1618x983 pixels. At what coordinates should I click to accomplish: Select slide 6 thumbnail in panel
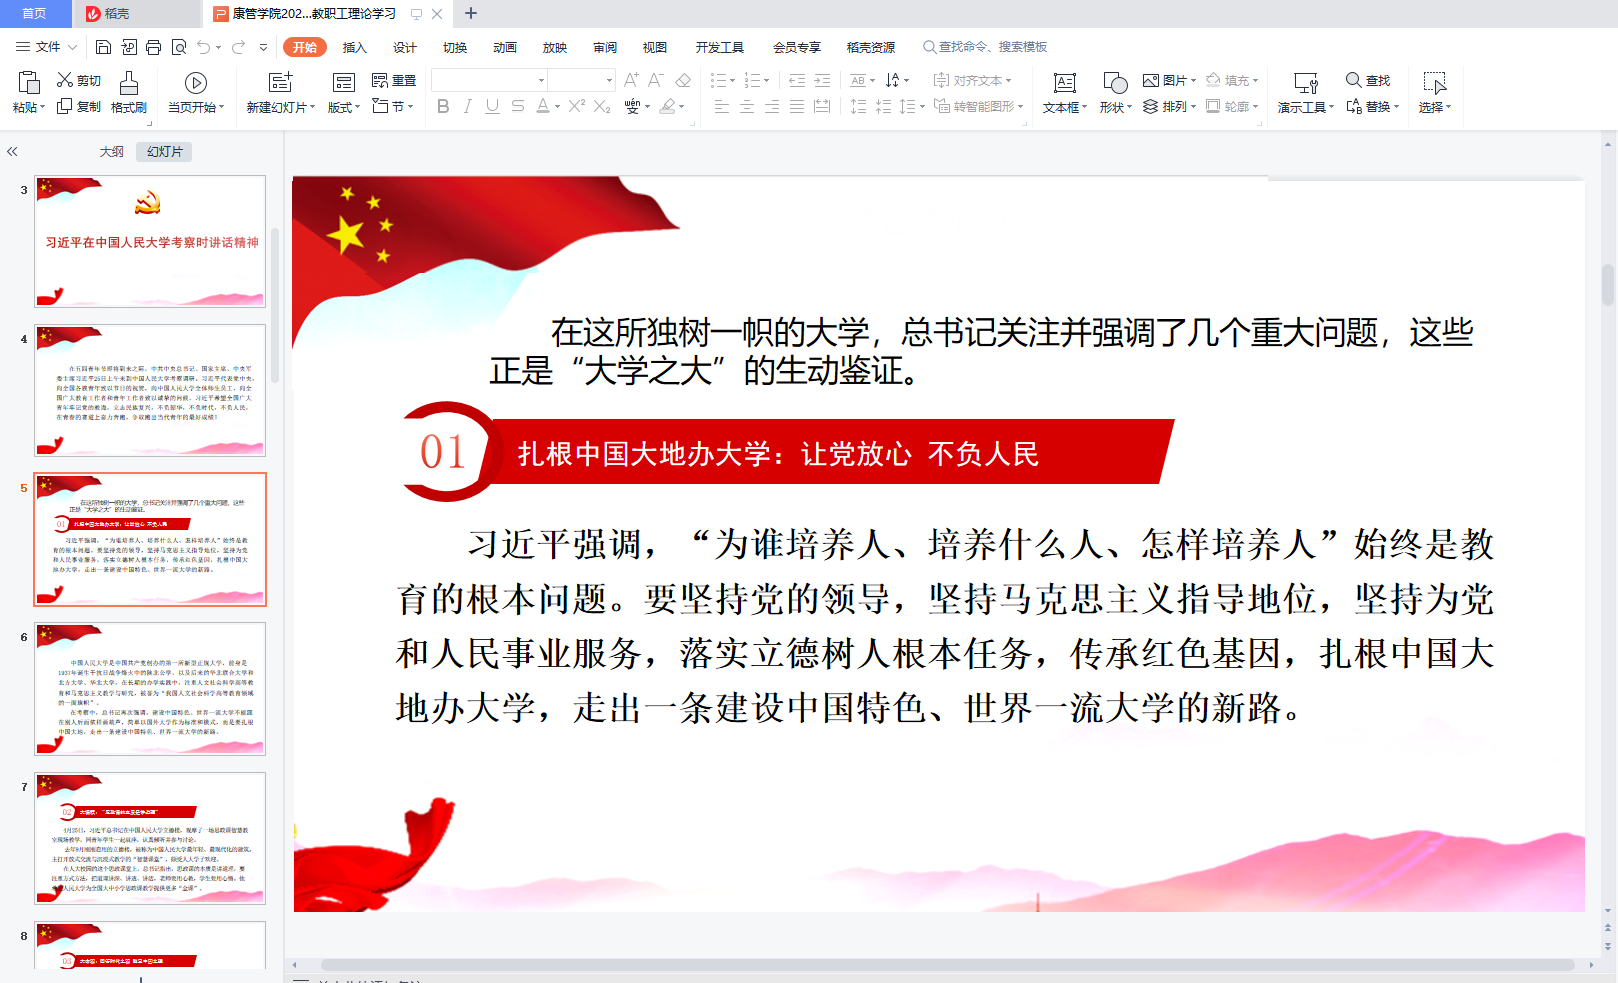150,688
